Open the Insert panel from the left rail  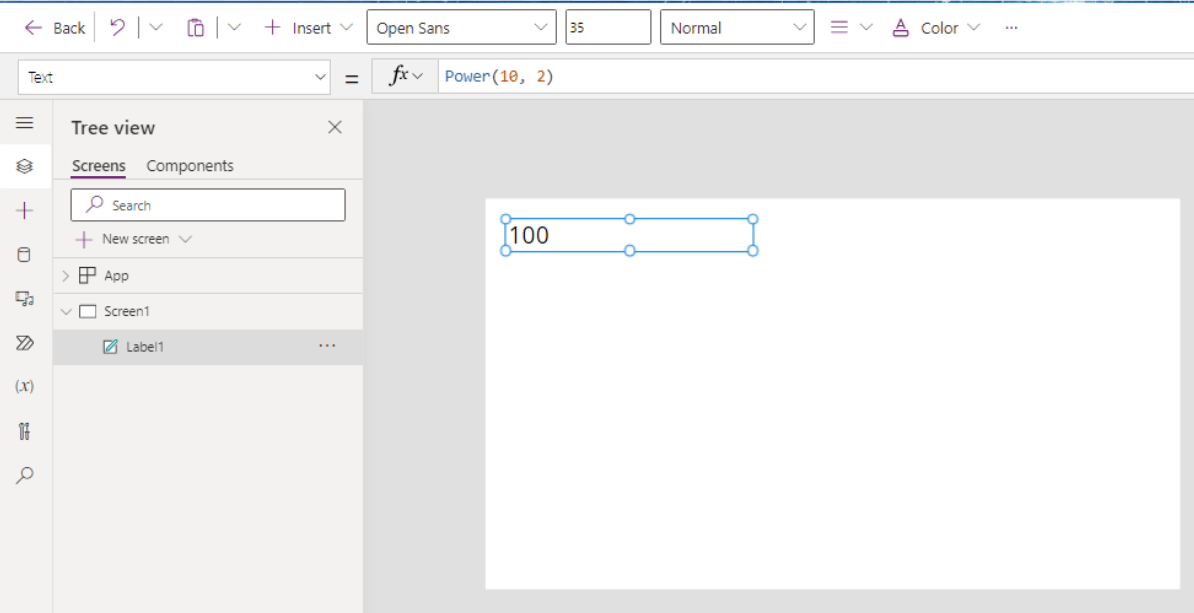pos(25,210)
